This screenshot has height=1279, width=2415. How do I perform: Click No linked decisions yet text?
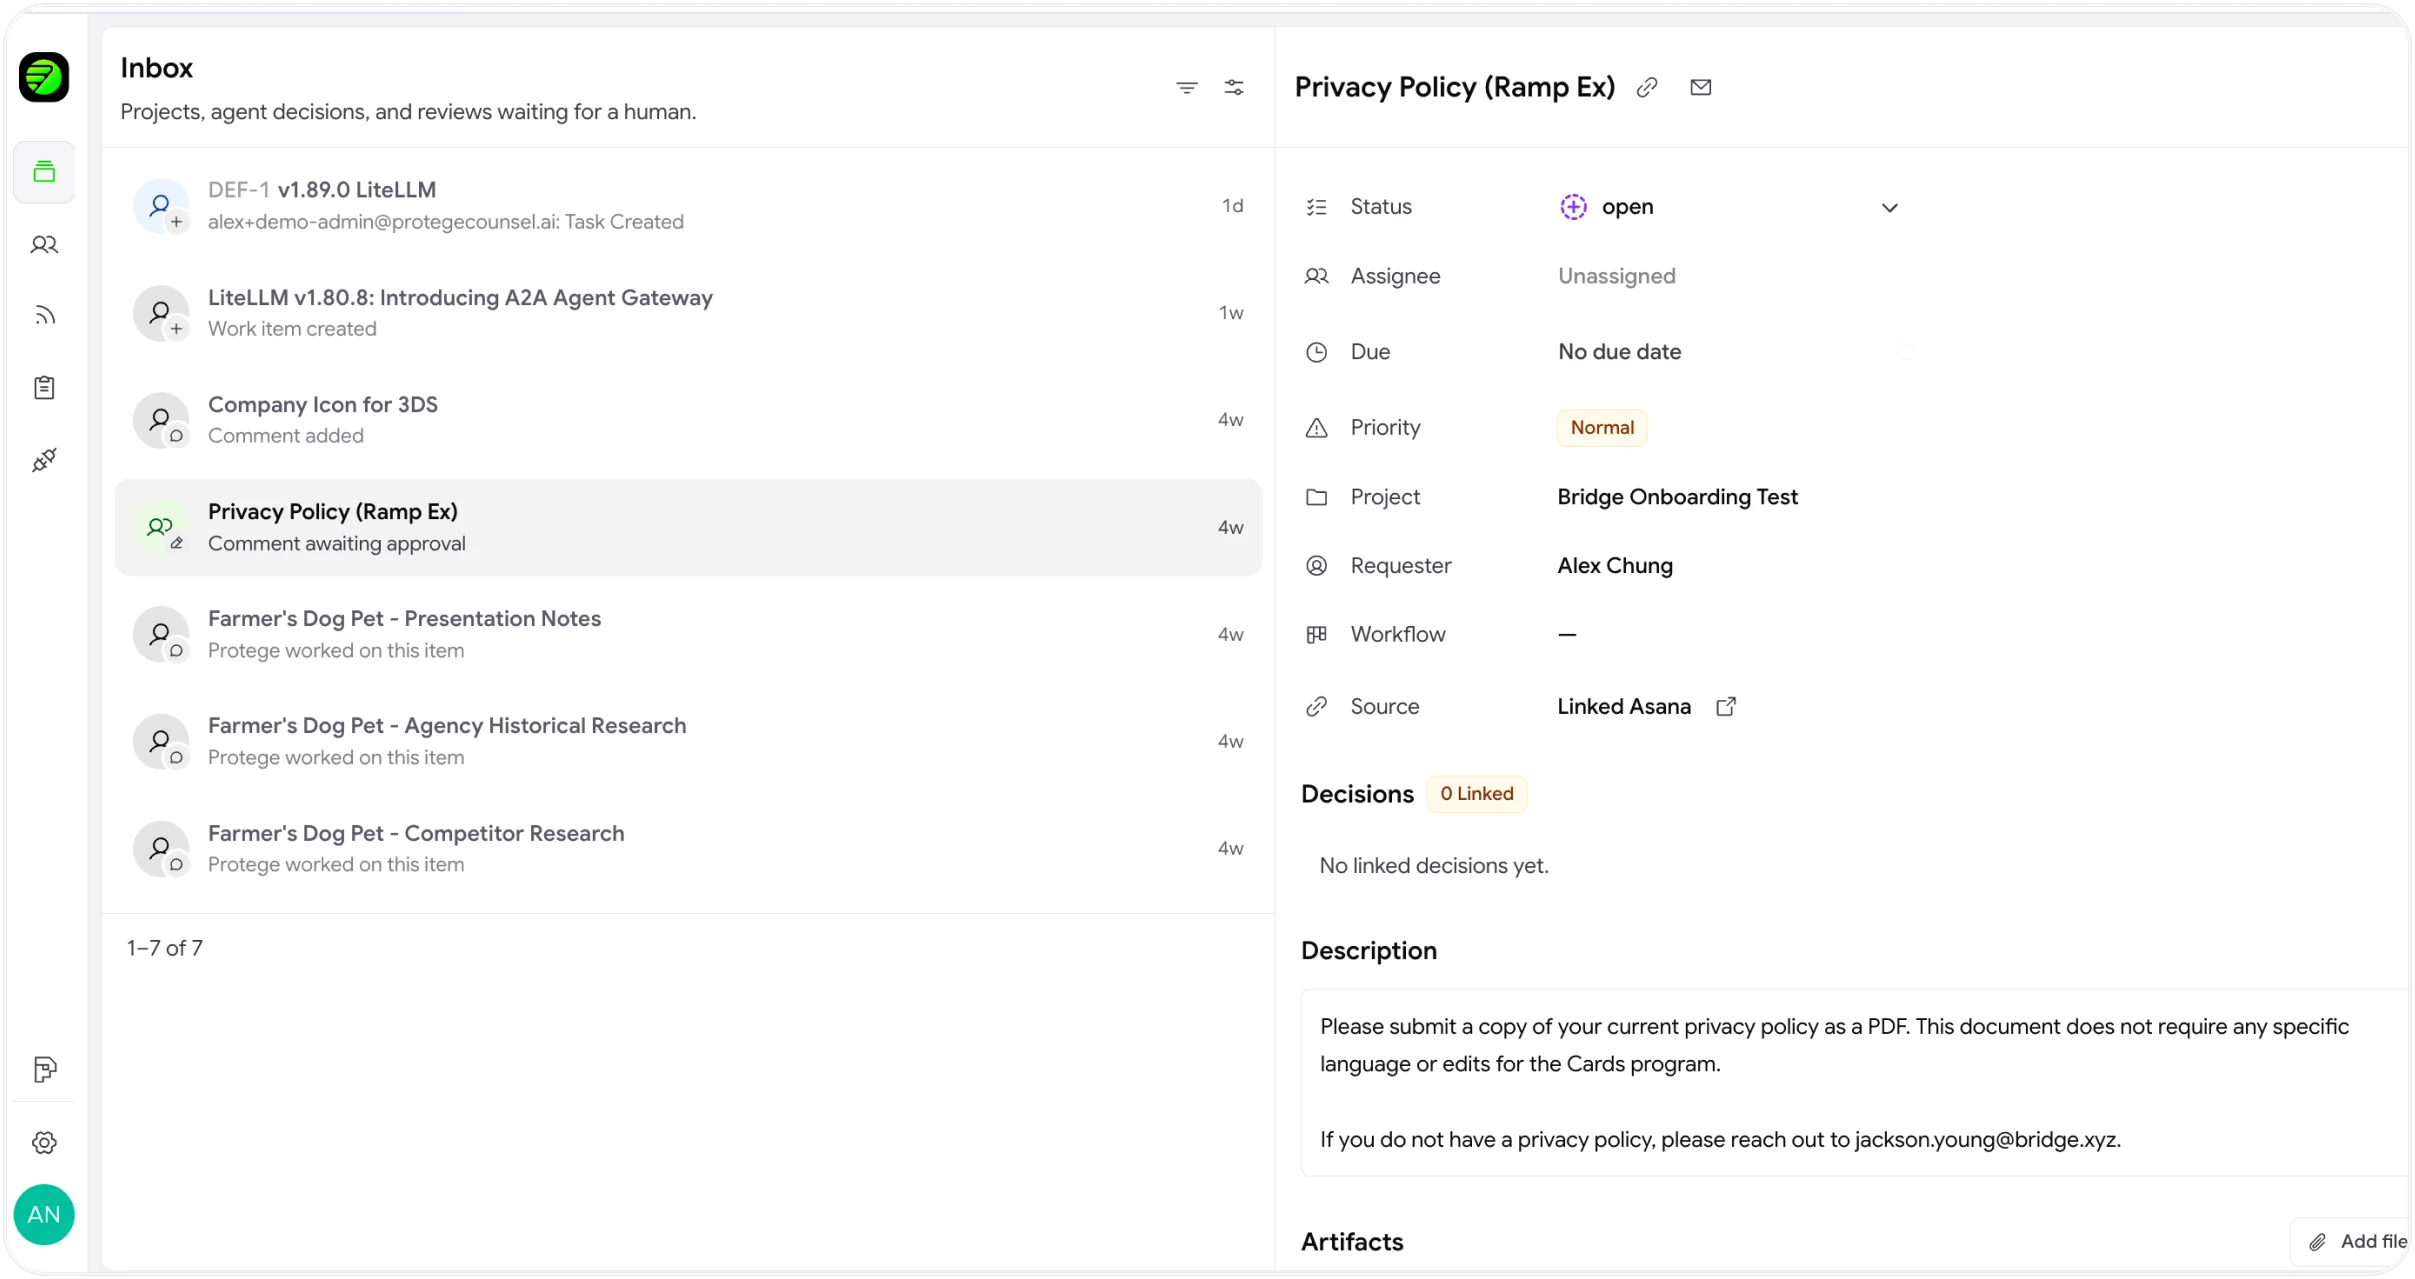pyautogui.click(x=1434, y=866)
